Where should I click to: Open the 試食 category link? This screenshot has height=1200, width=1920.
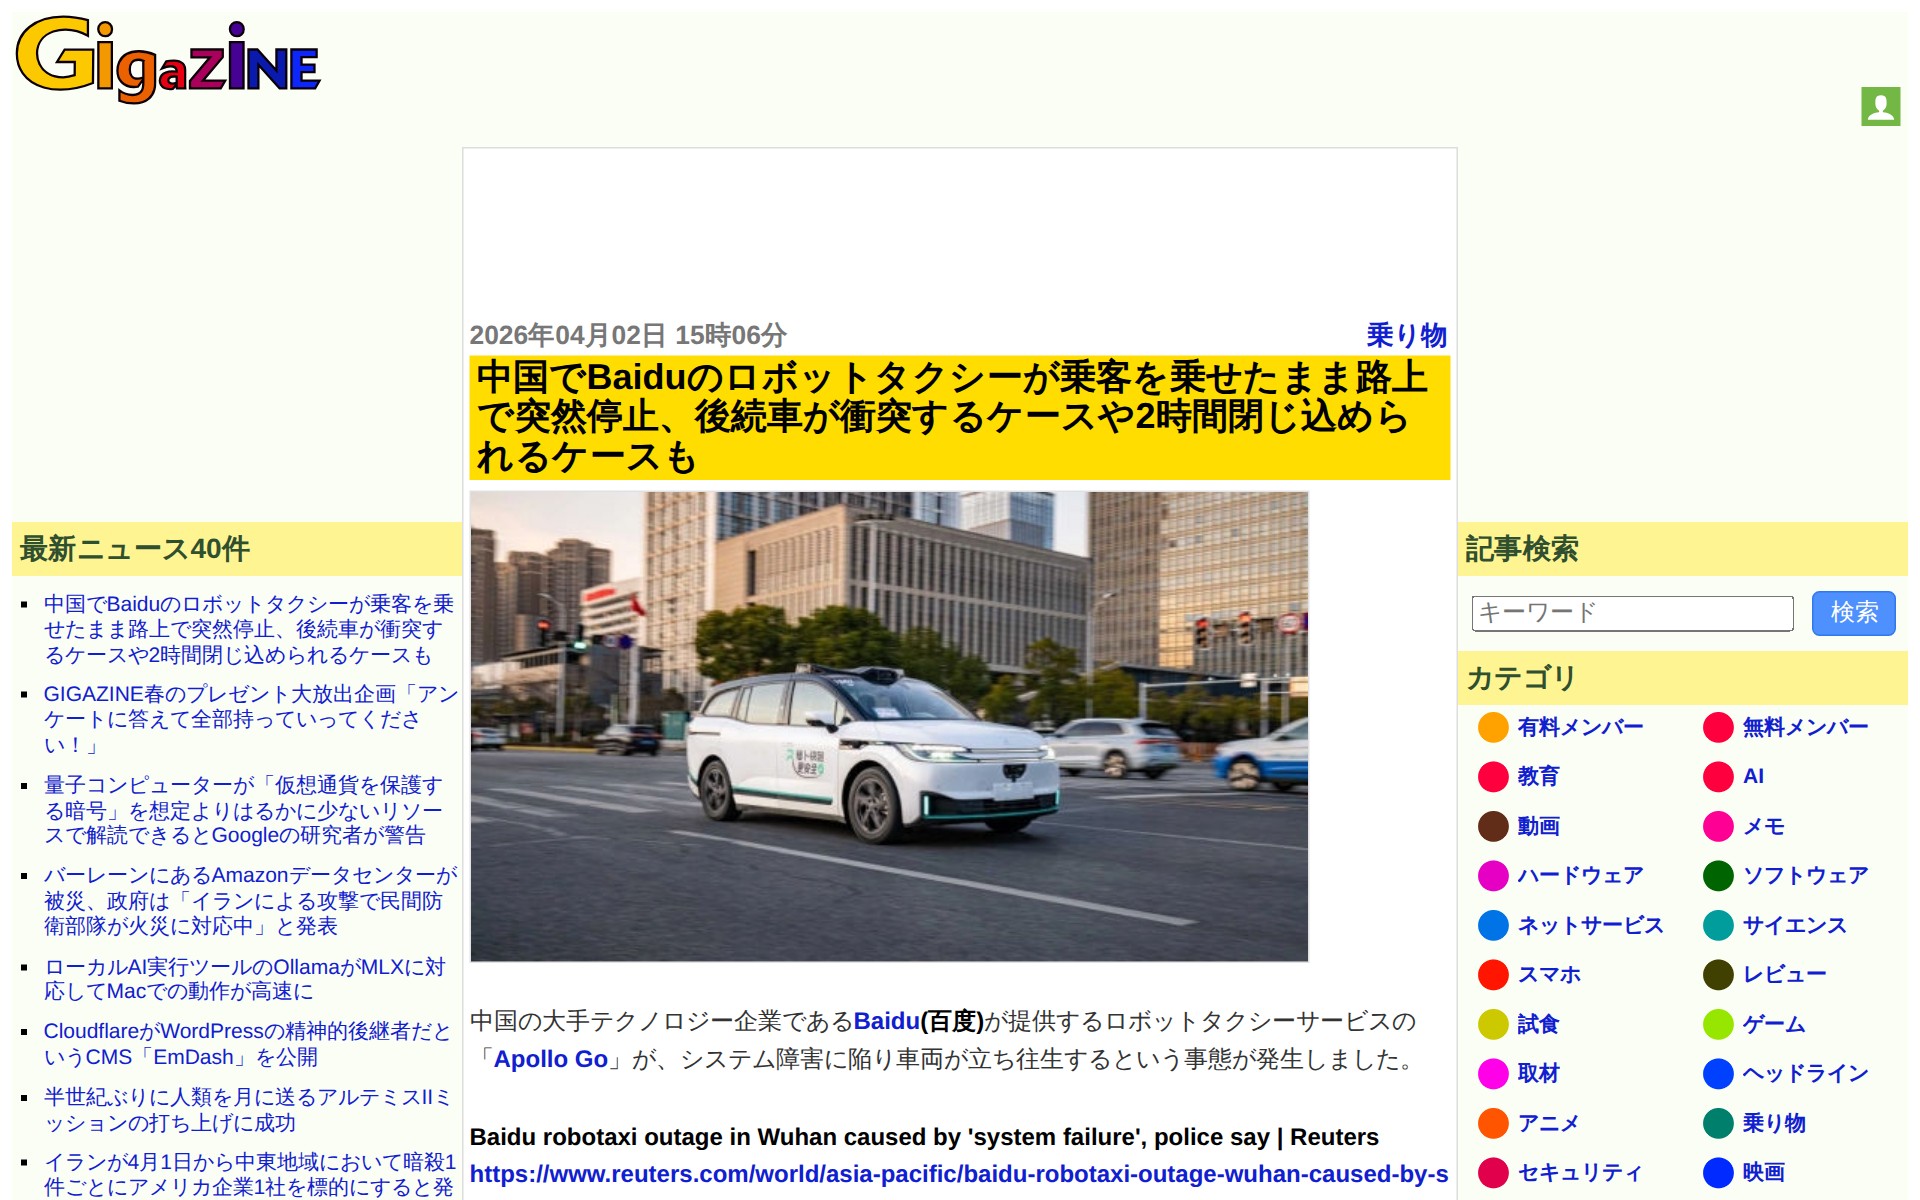click(x=1538, y=1024)
